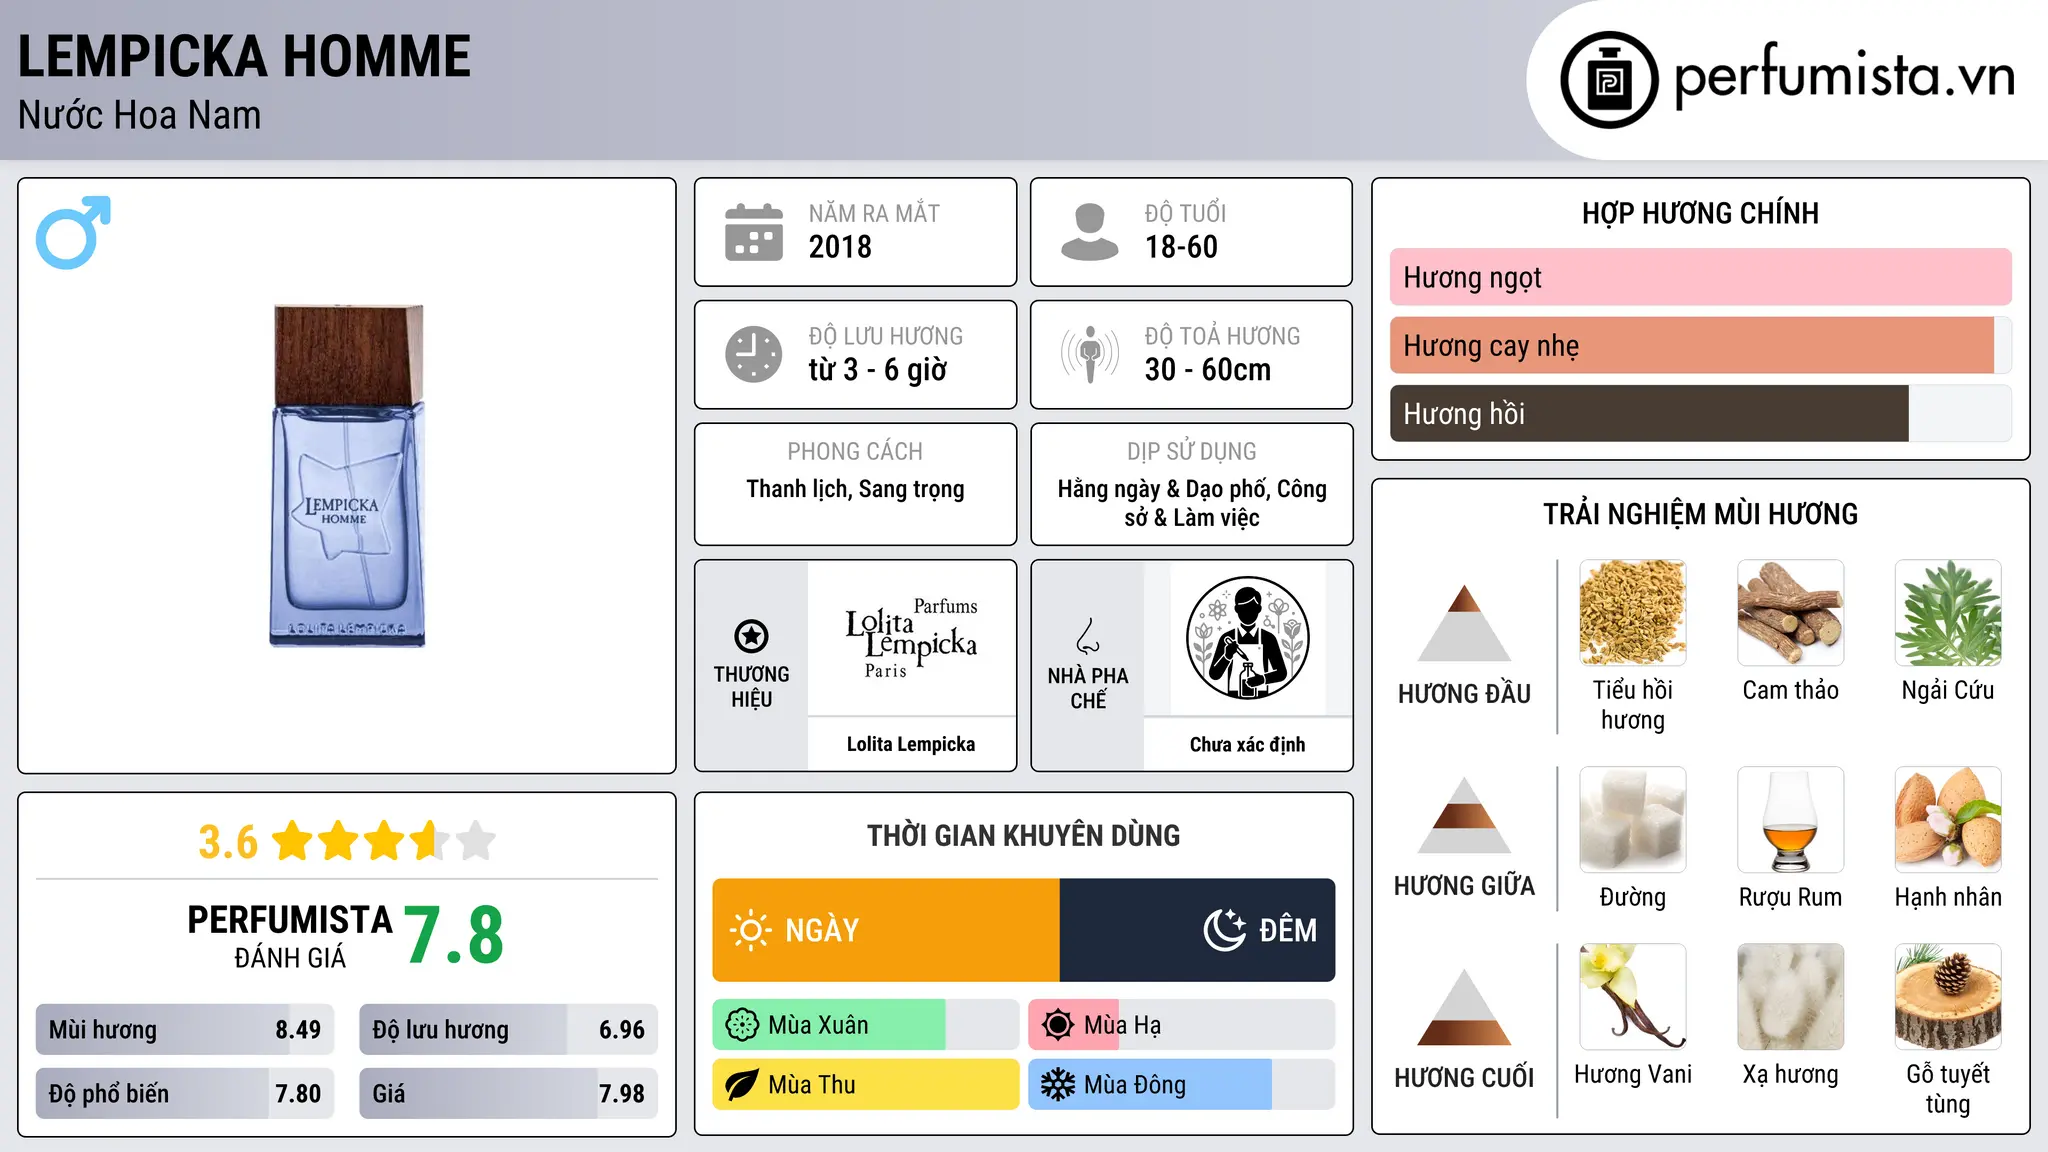Click the LEMPICKA HOMME title
2048x1152 pixels.
[244, 56]
